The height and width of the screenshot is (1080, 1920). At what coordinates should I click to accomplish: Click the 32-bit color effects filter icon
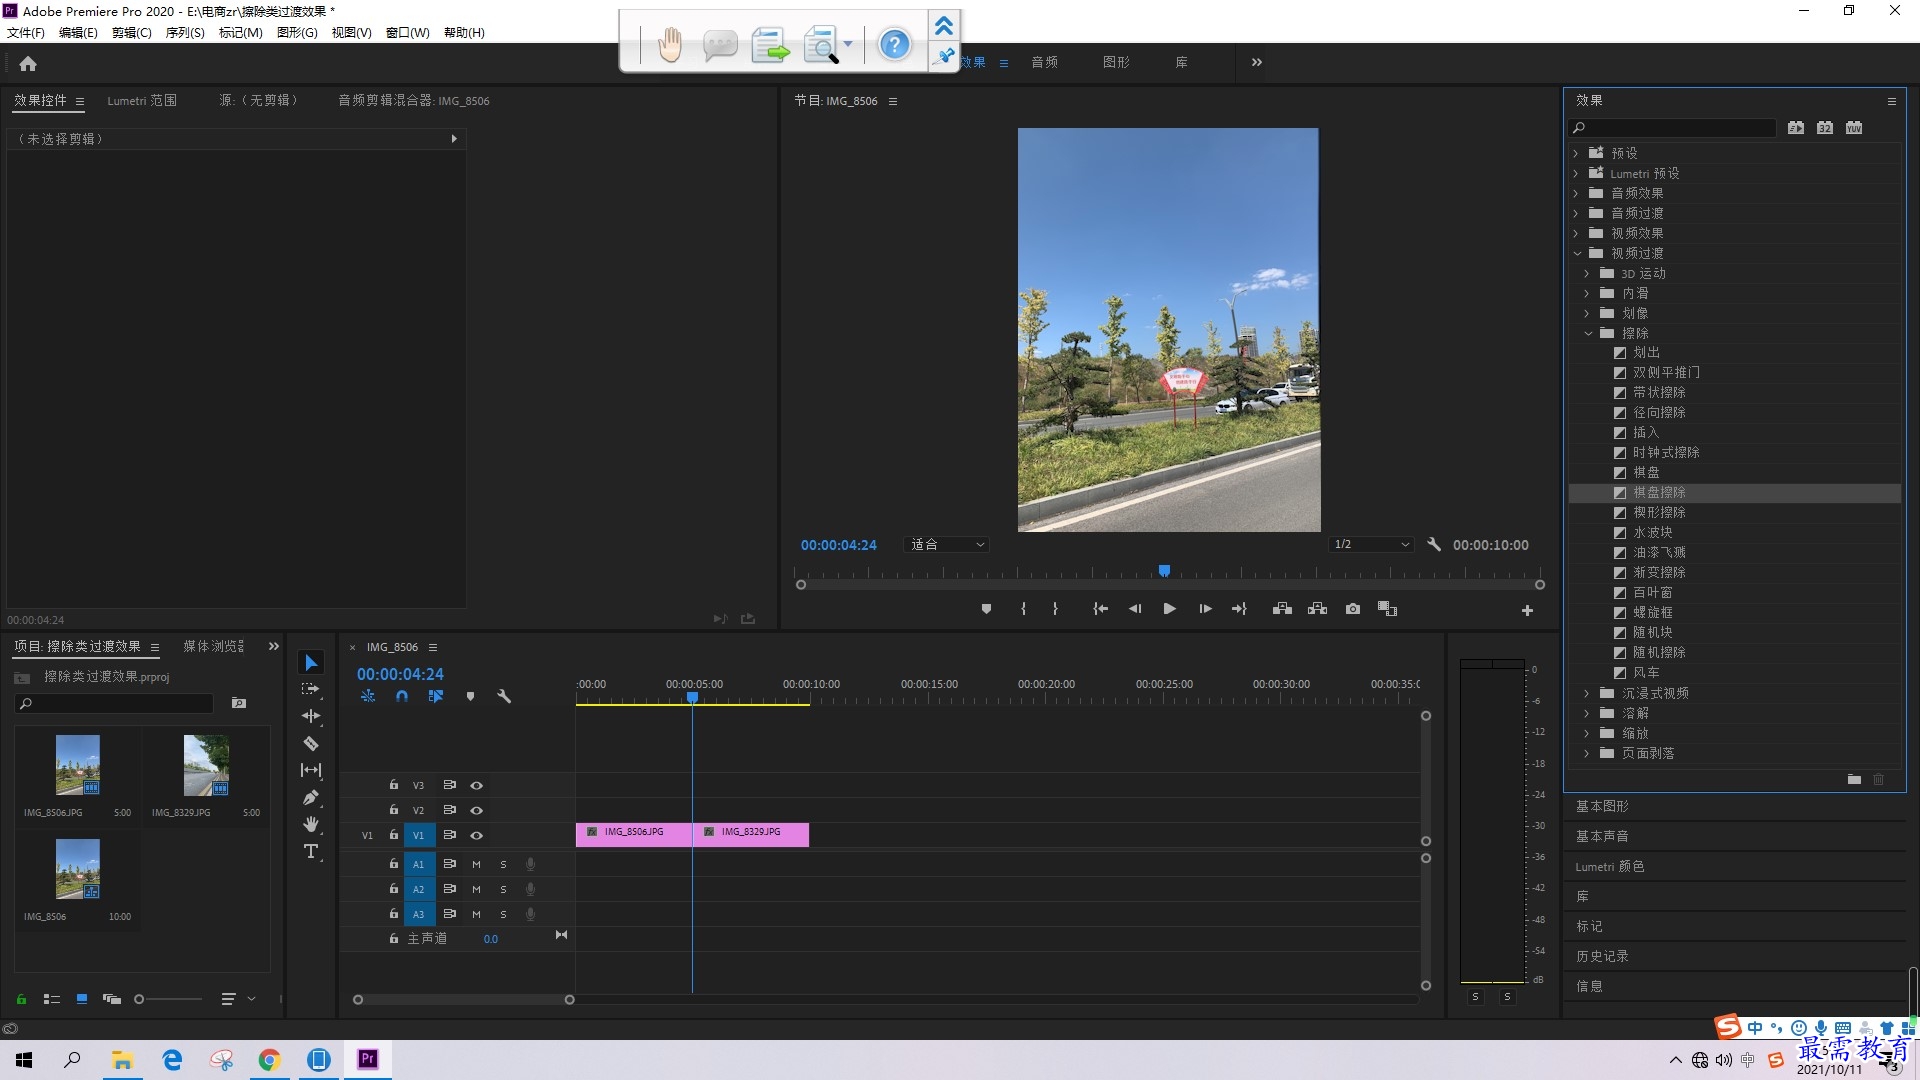pyautogui.click(x=1825, y=128)
